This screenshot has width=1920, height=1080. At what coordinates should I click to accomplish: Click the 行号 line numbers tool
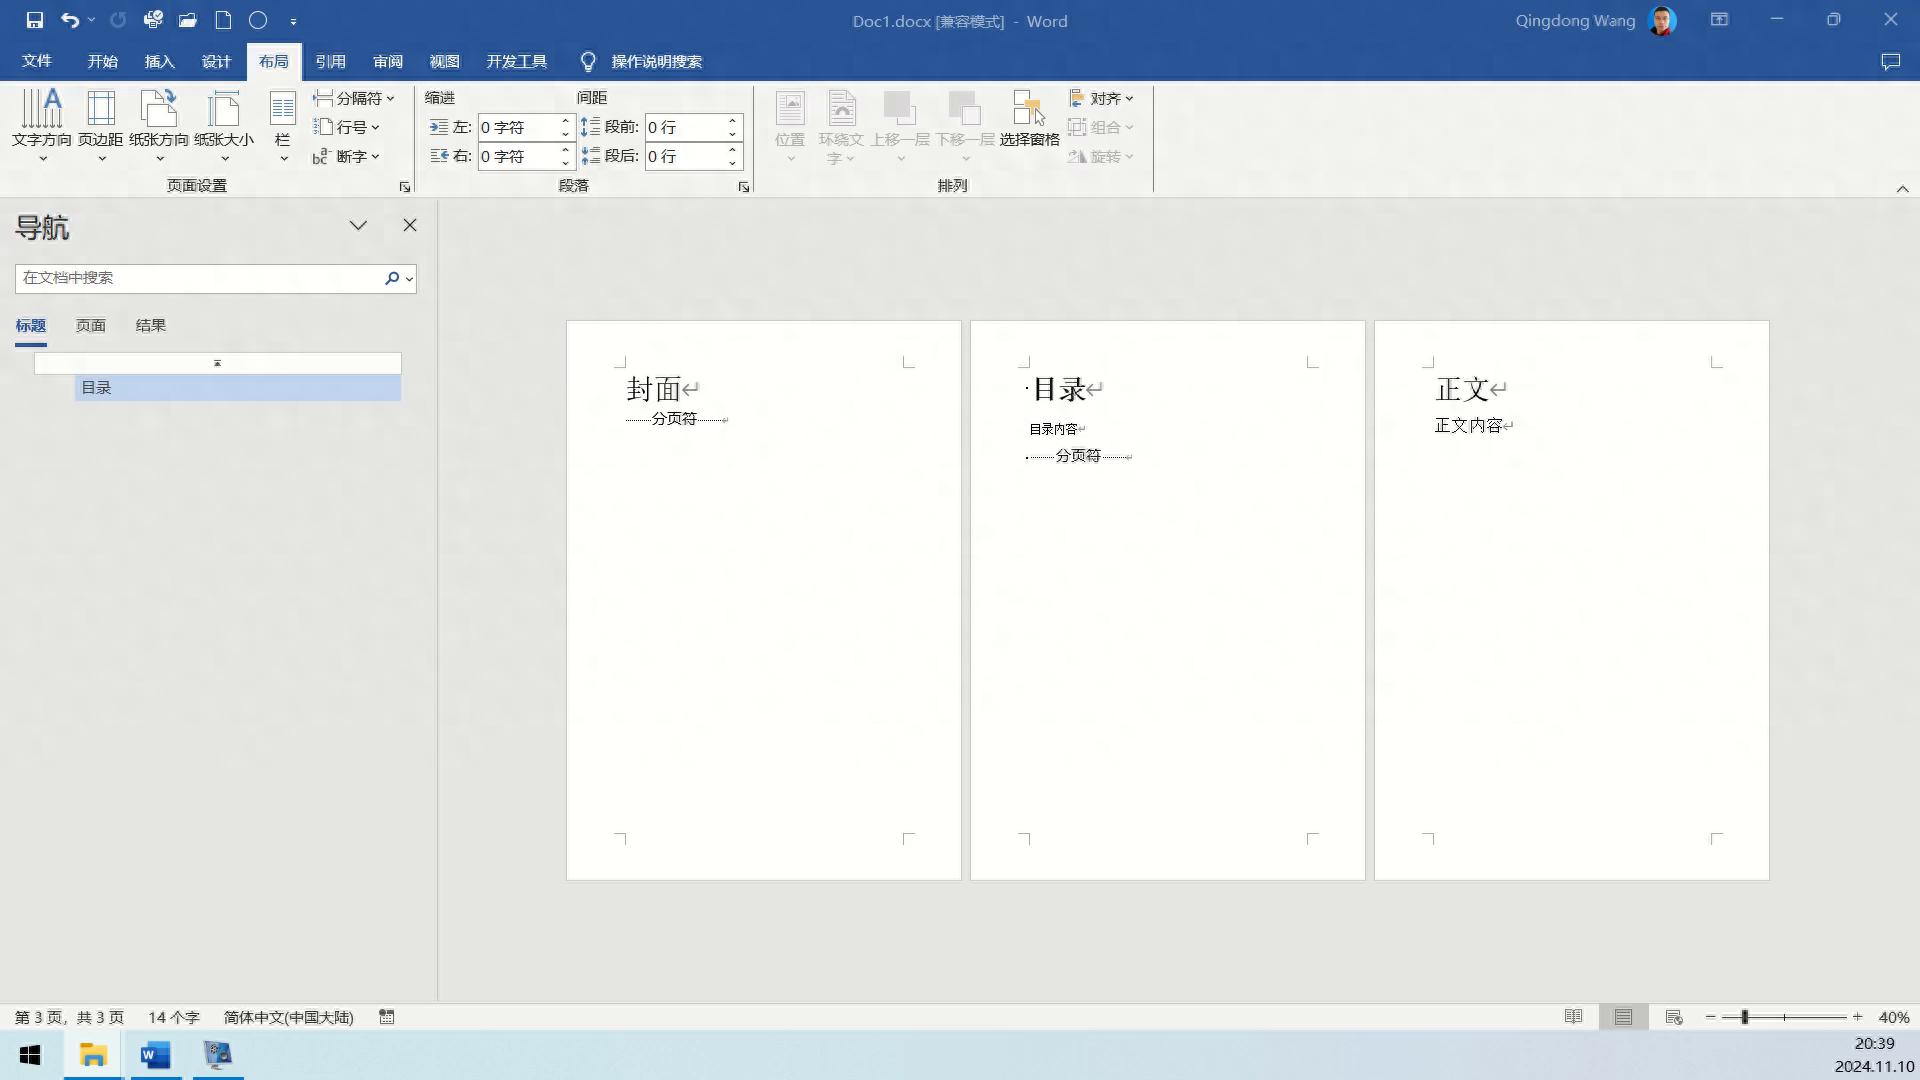coord(347,127)
